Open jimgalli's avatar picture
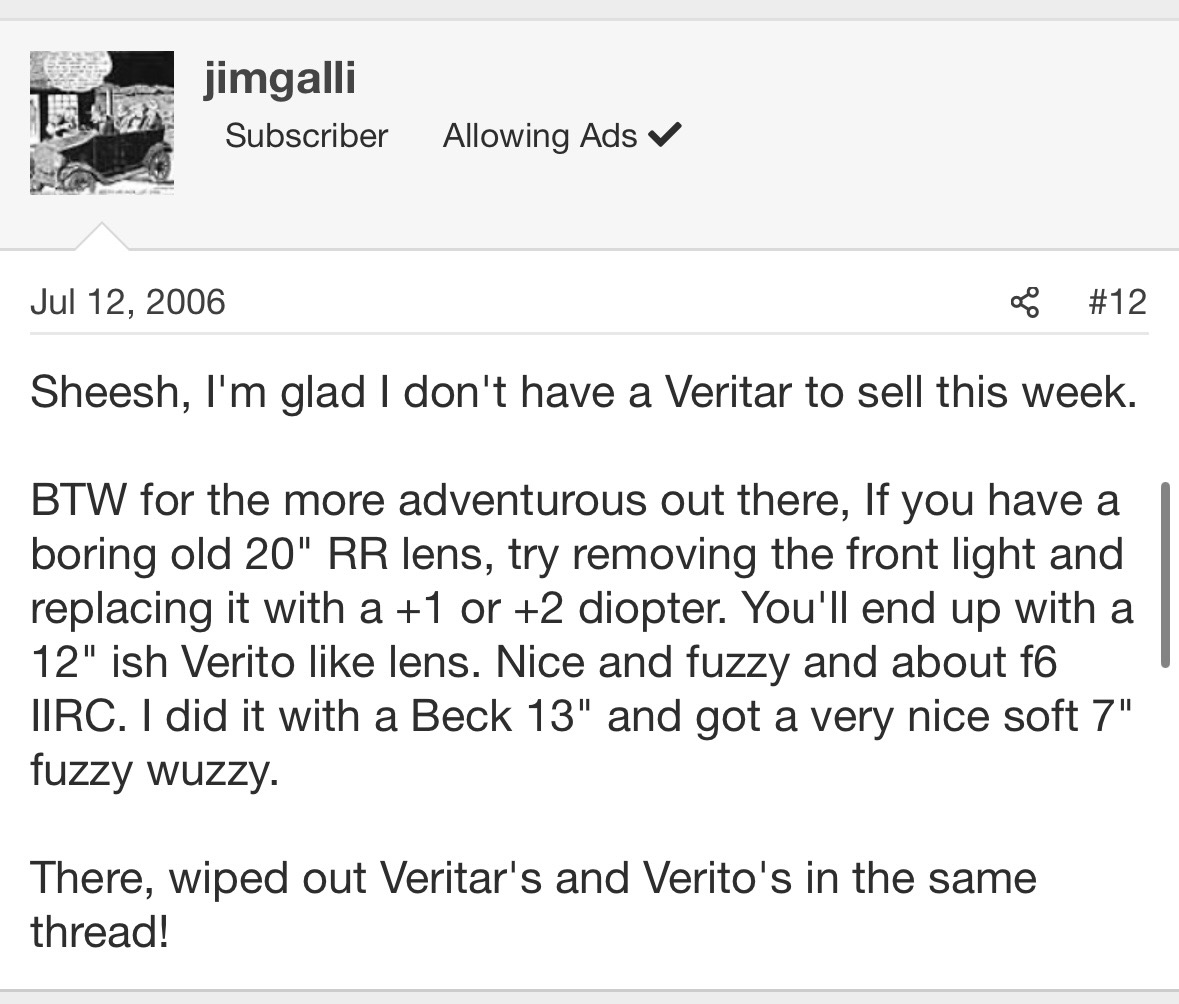This screenshot has width=1179, height=1004. 101,122
